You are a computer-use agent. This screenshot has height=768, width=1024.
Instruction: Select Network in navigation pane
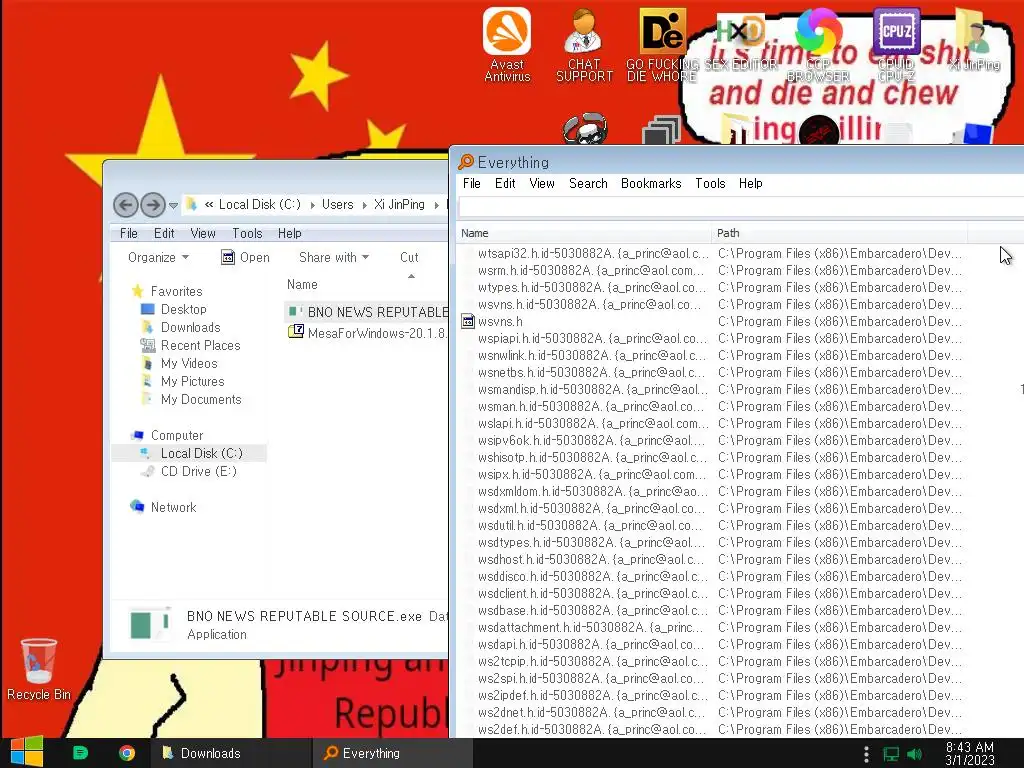click(x=173, y=507)
